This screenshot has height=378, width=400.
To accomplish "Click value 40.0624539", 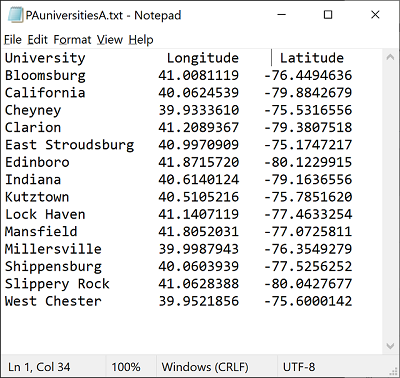I will 199,93.
